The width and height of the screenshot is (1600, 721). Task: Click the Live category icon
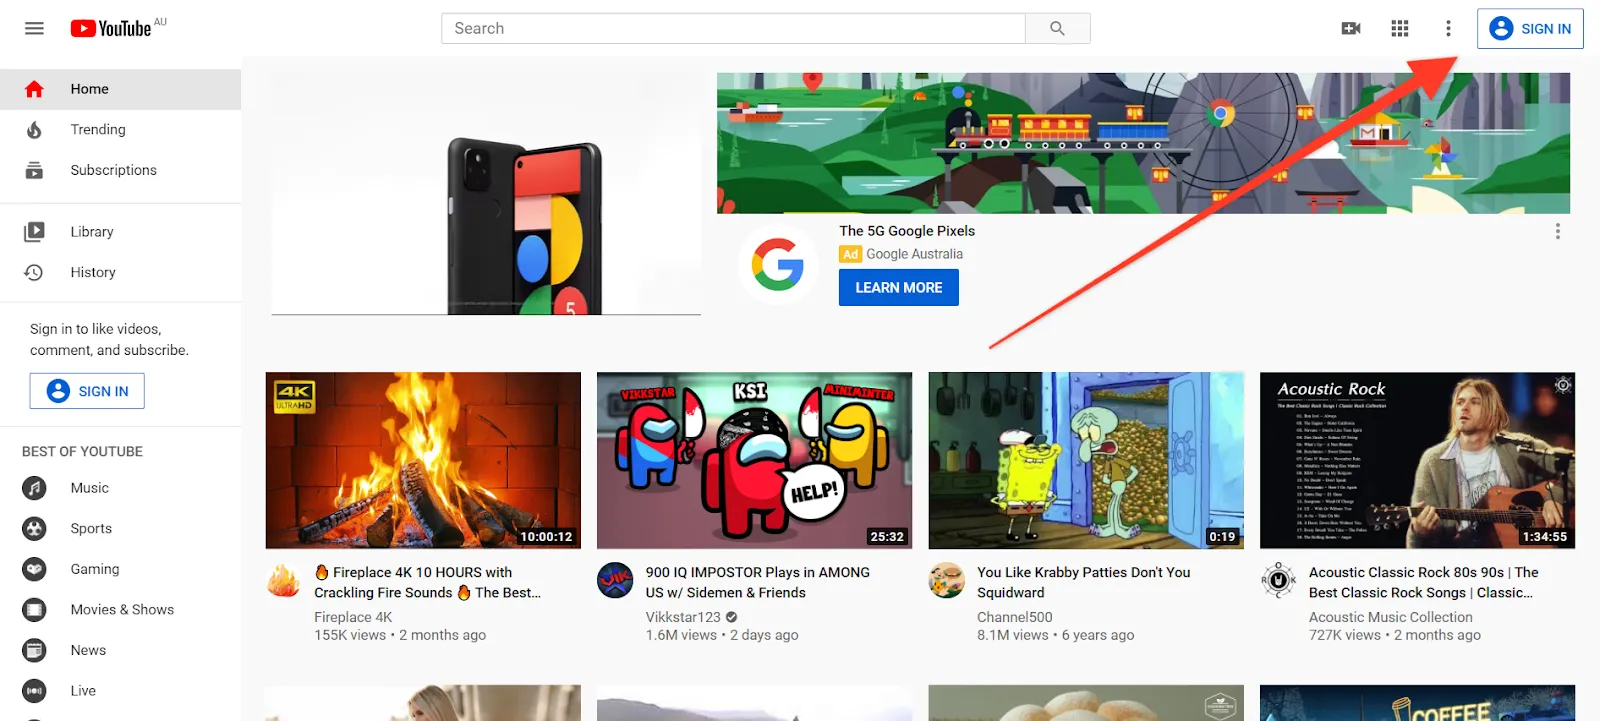pyautogui.click(x=34, y=691)
